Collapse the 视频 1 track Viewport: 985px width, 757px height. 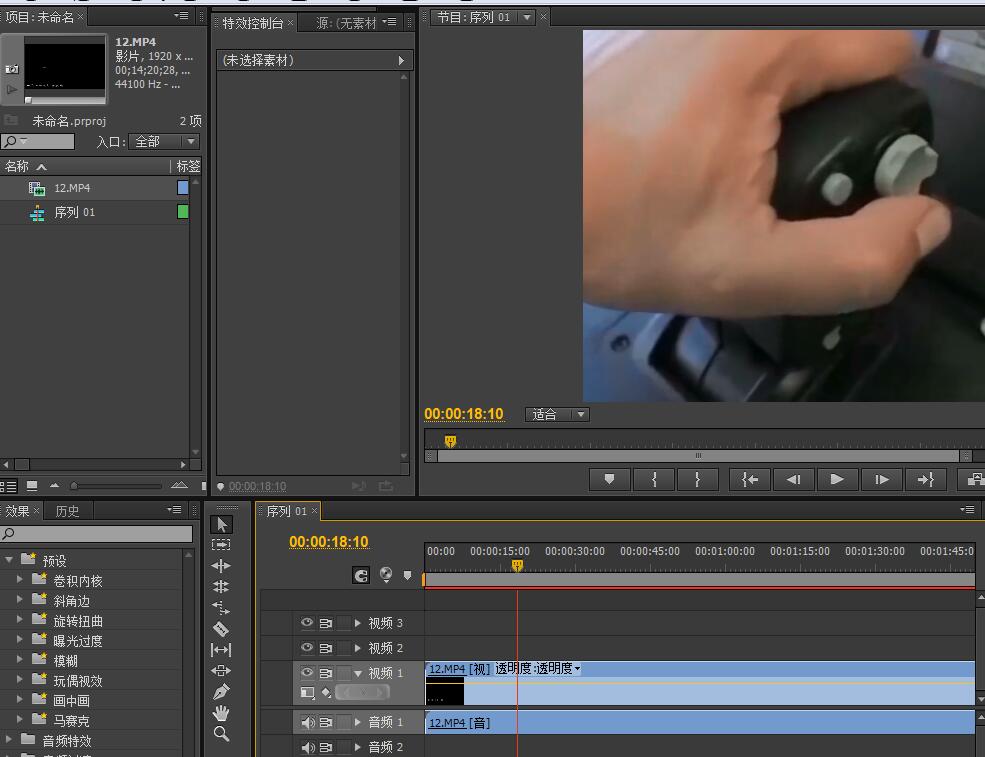[358, 673]
